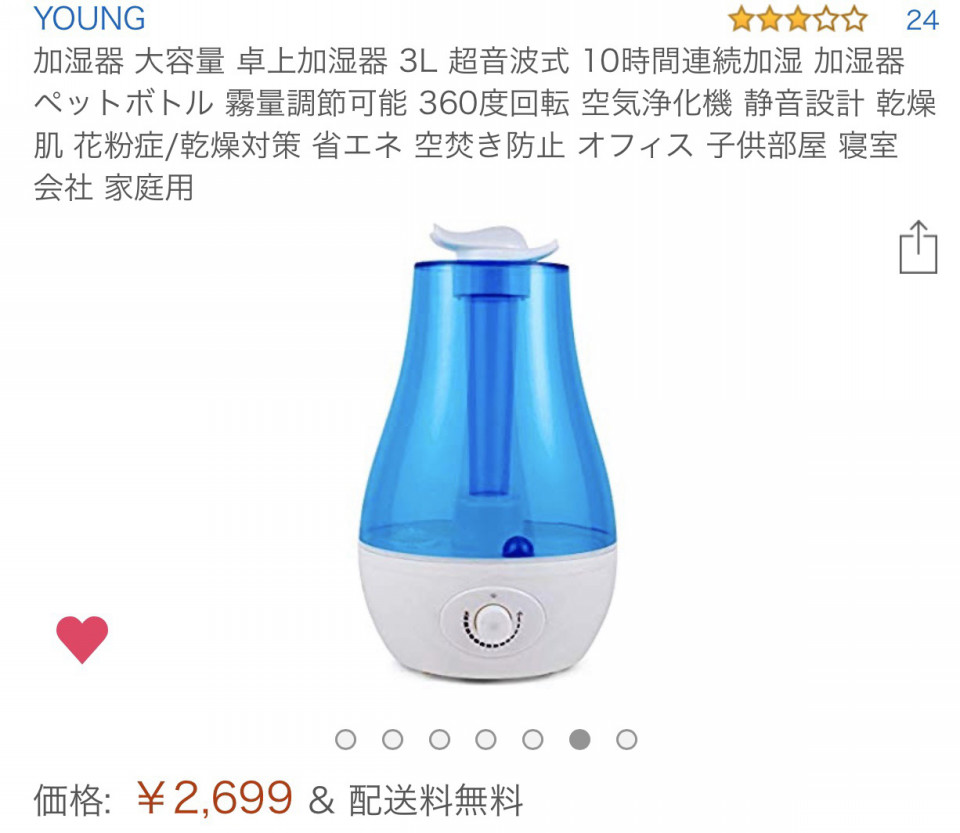
Task: Select the second image pagination dot
Action: [392, 739]
